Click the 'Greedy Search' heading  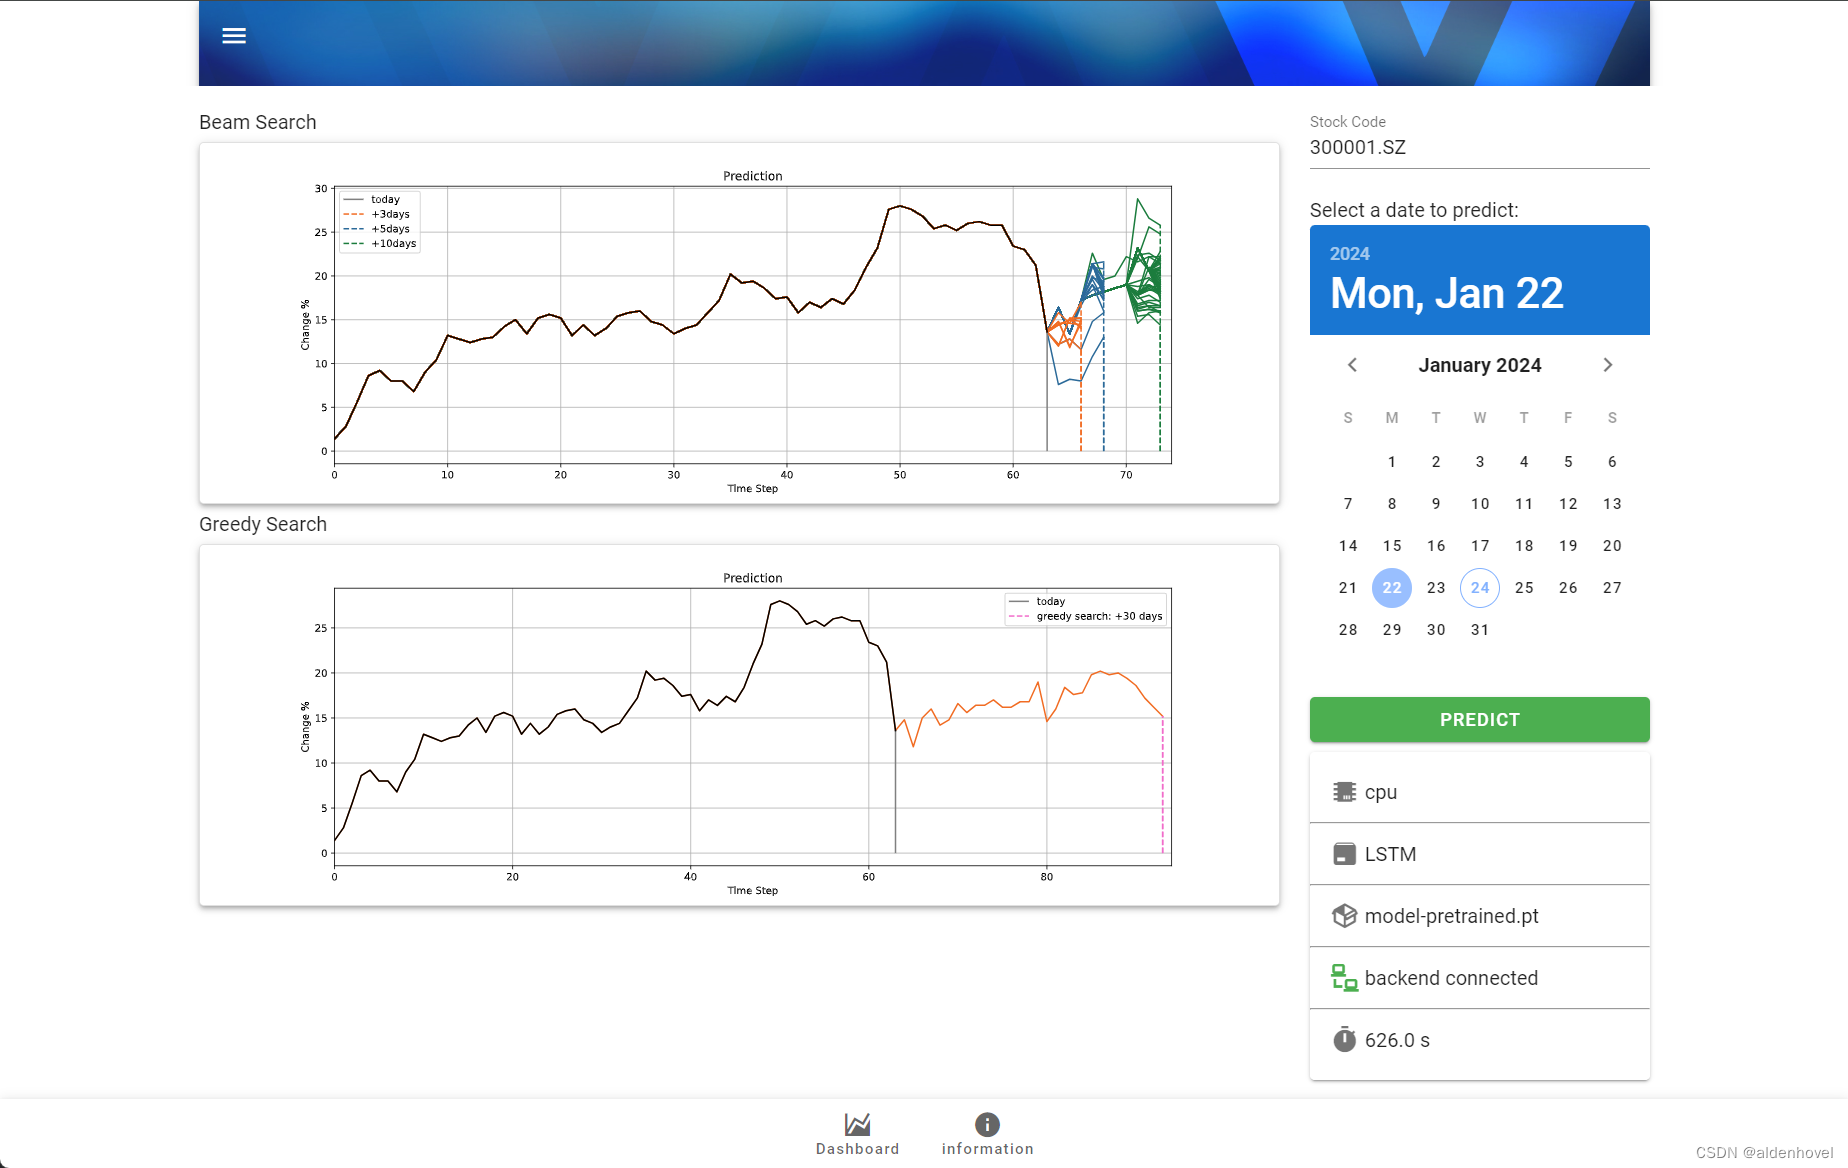click(262, 524)
